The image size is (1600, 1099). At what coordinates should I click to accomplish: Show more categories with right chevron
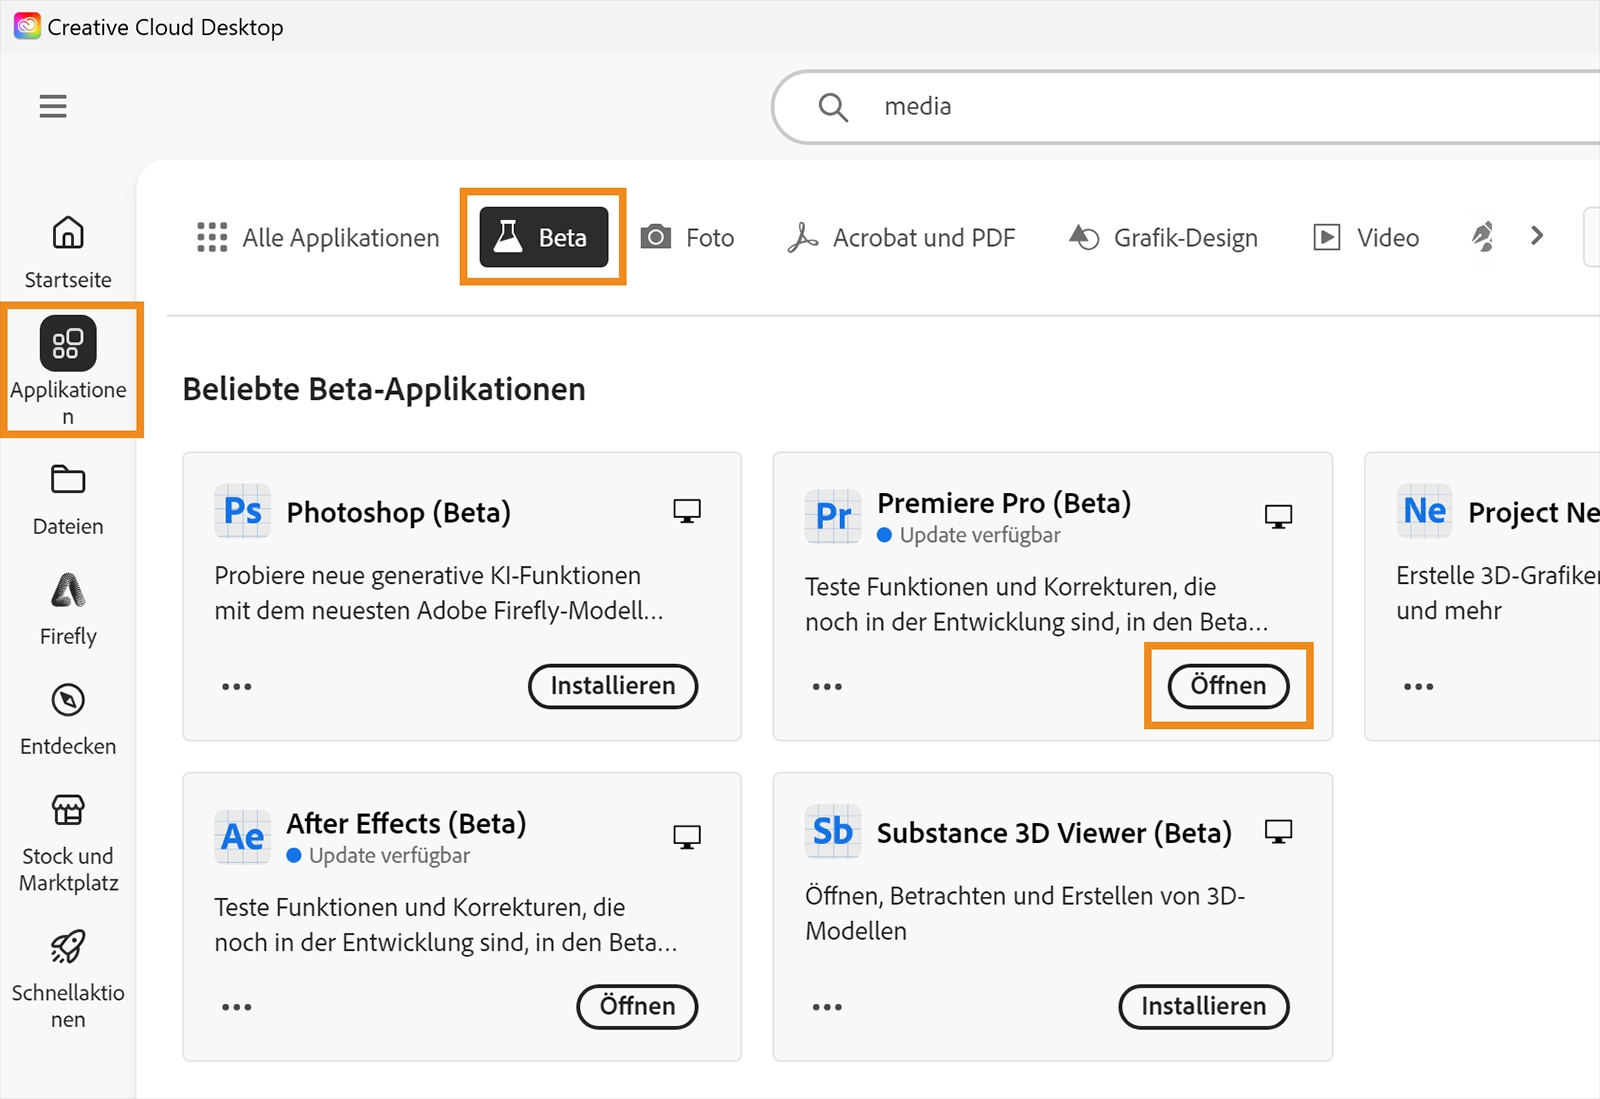click(x=1537, y=236)
